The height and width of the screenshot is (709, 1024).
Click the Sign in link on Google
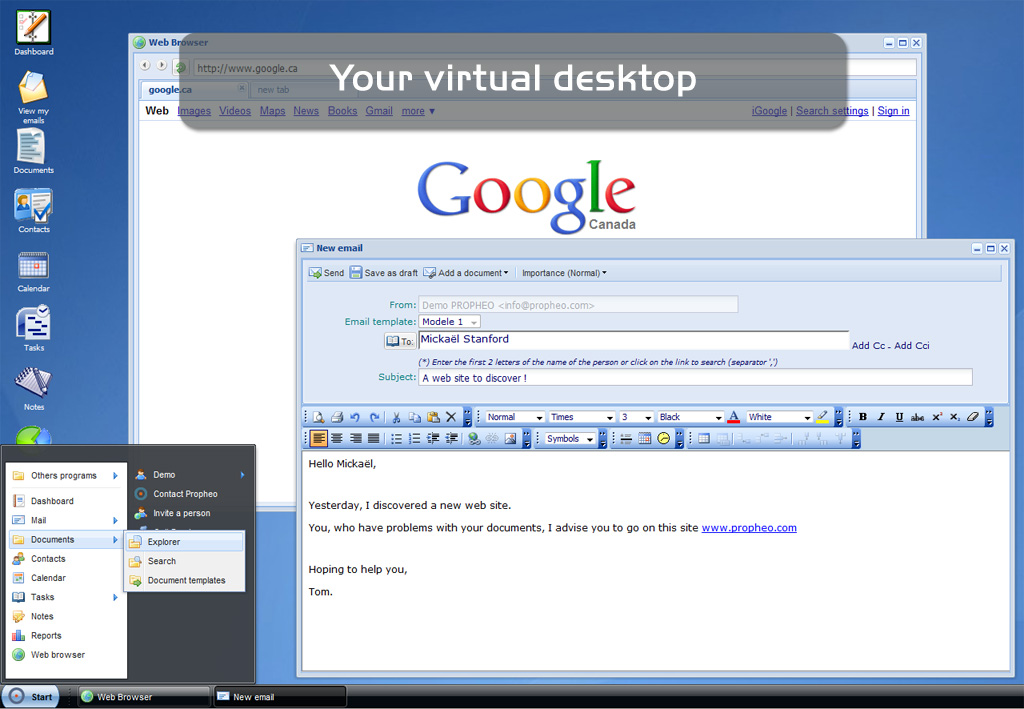[x=893, y=111]
